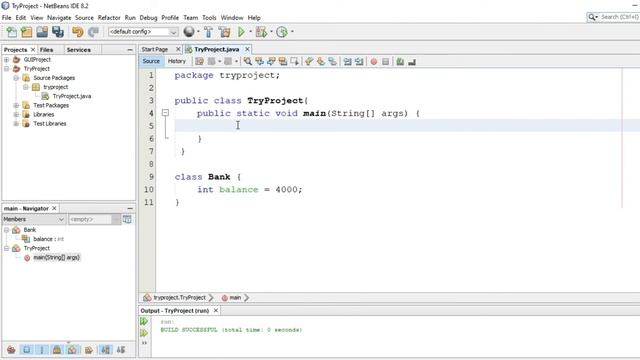Switch to the Start Page tab
Screen dimensions: 640x360
point(155,49)
